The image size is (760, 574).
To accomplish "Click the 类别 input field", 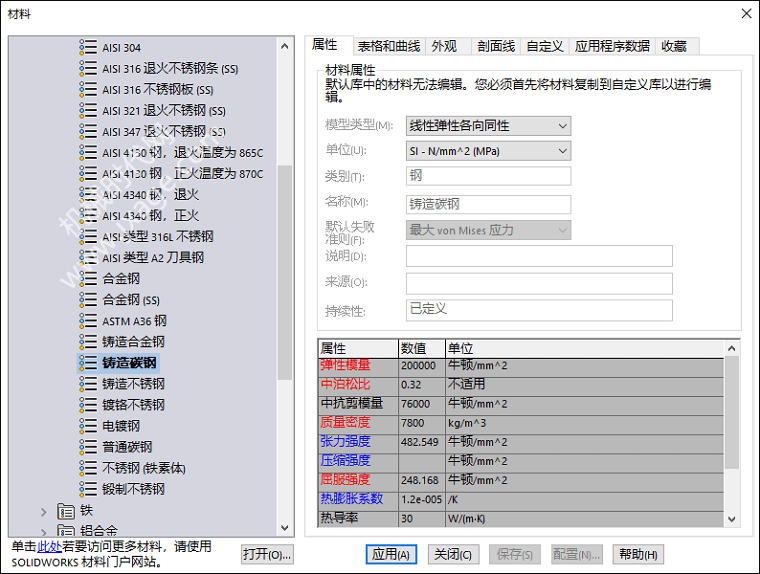I will pos(488,175).
